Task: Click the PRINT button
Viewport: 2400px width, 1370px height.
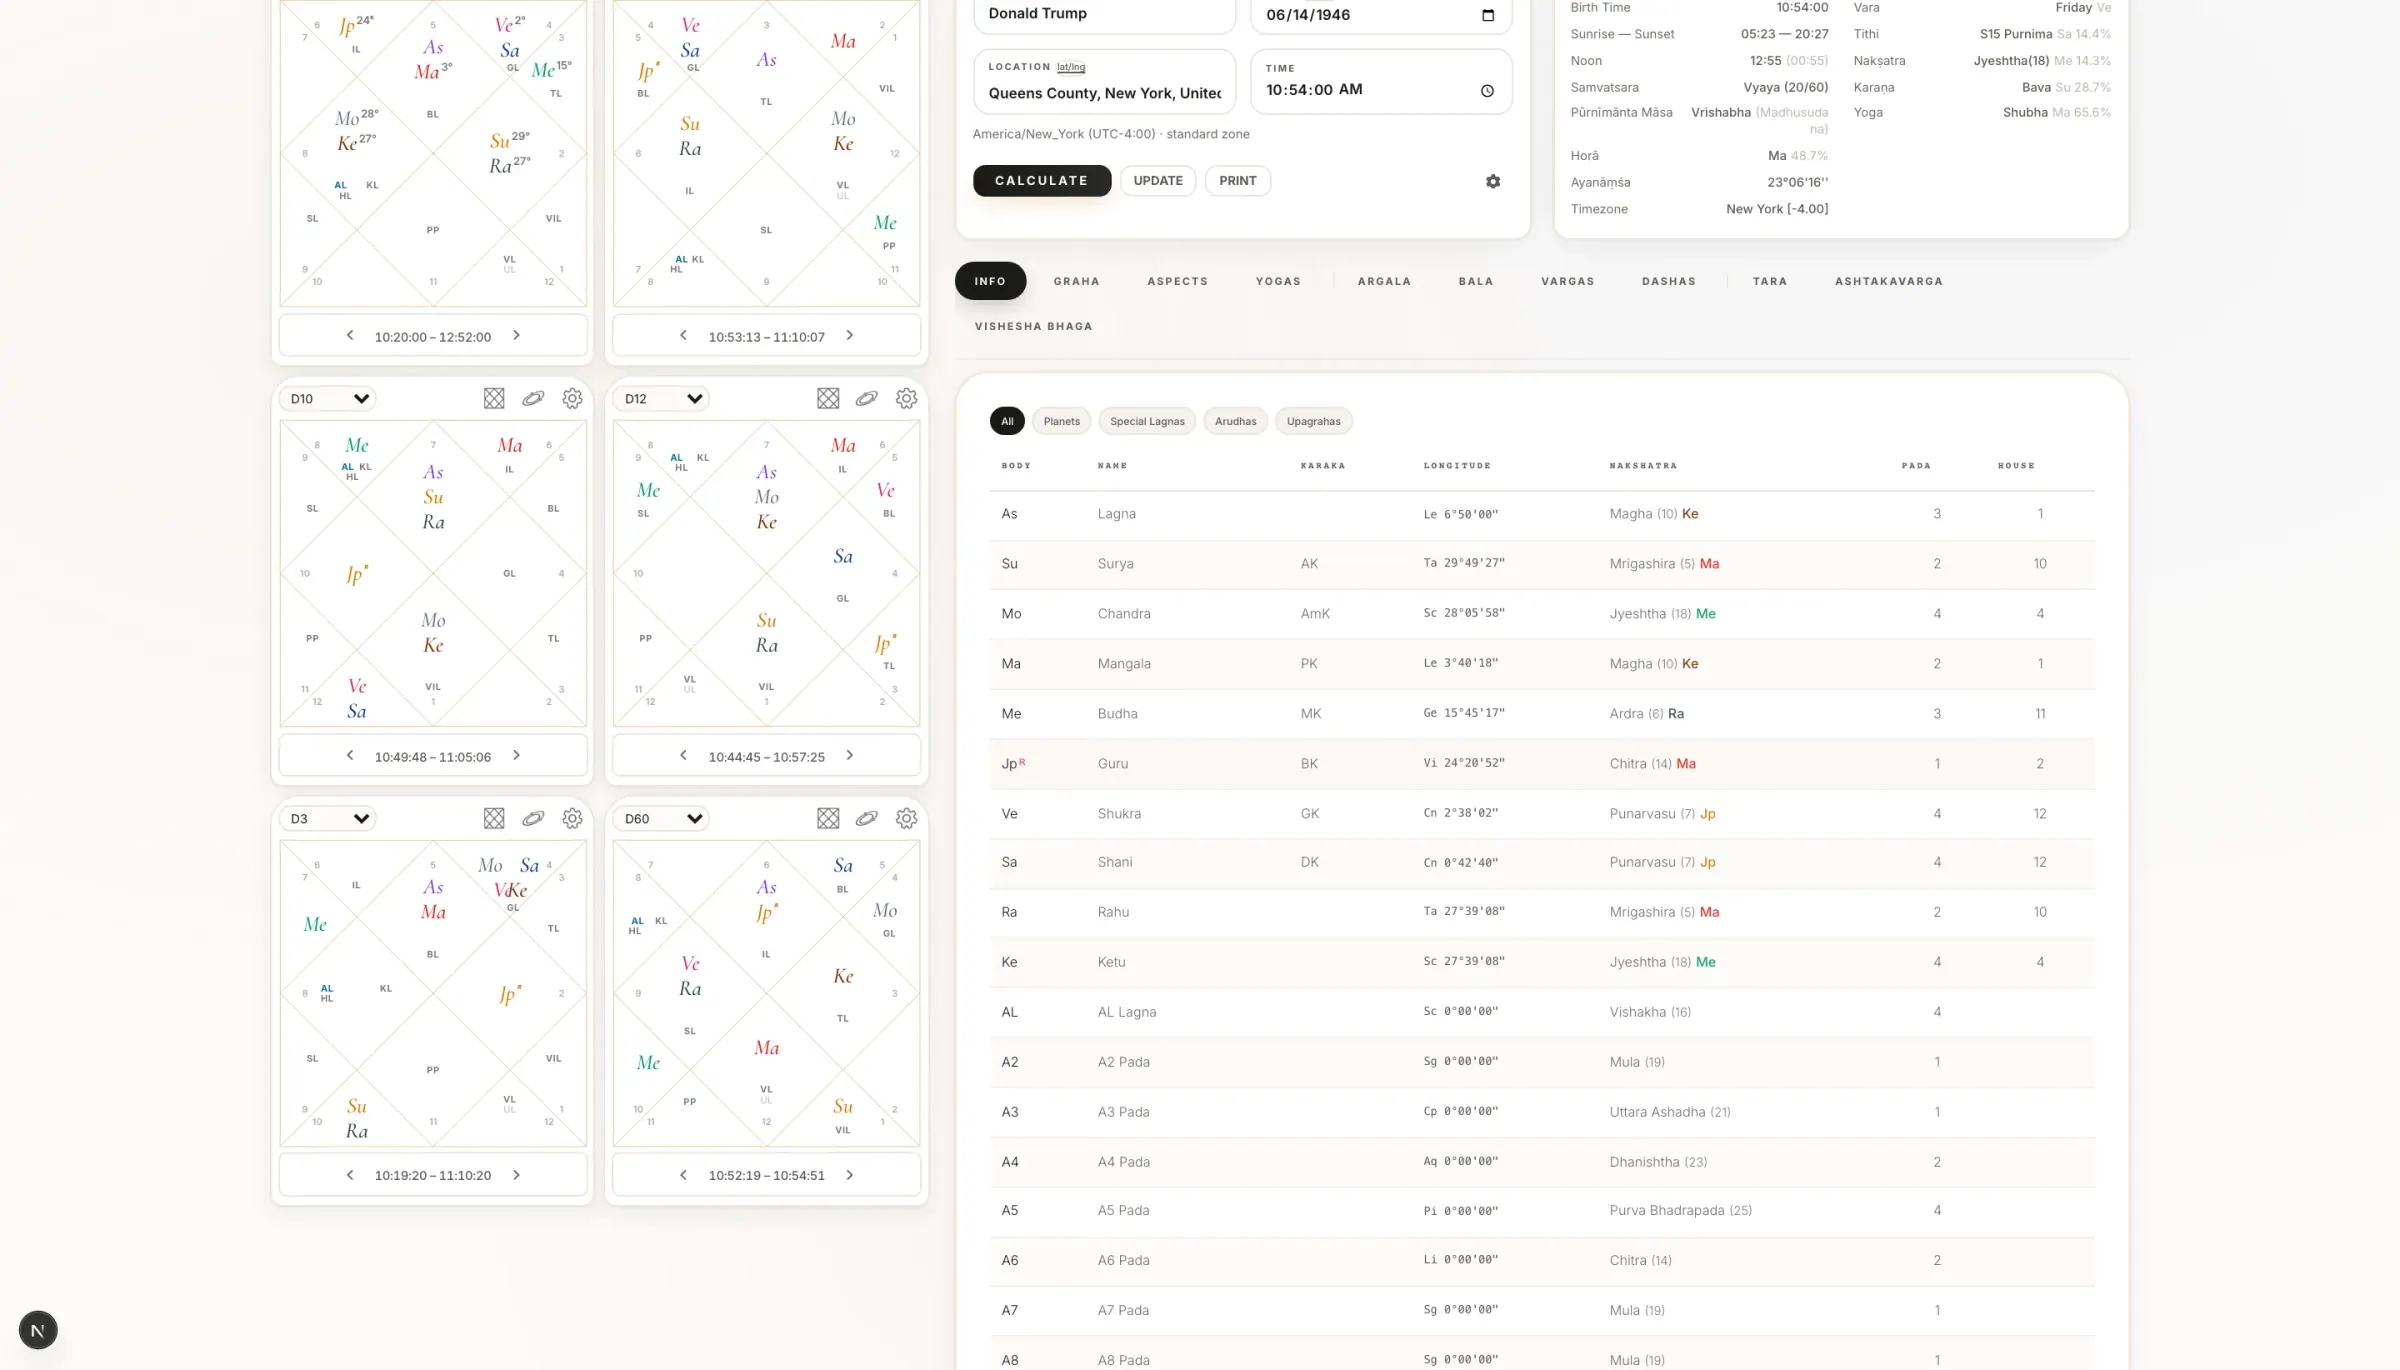Action: (x=1237, y=181)
